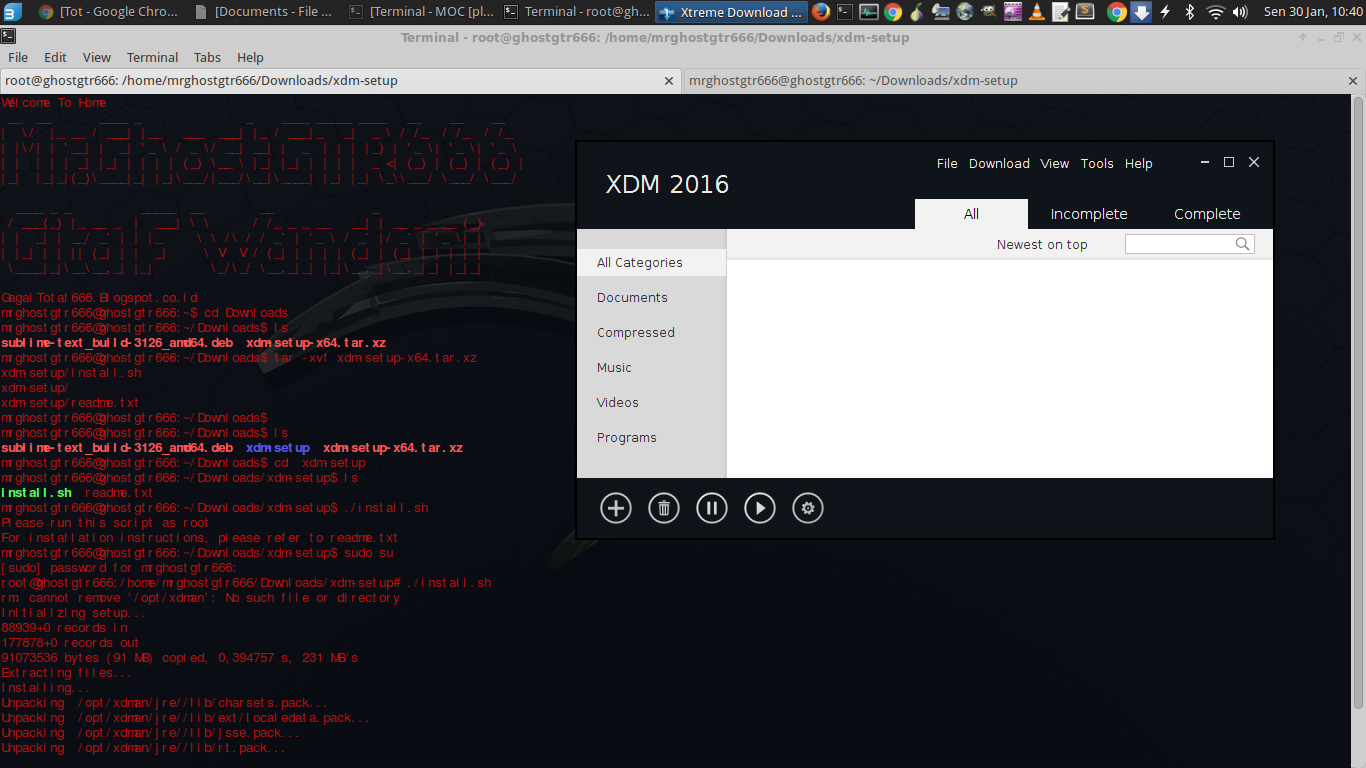This screenshot has height=768, width=1366.
Task: Open Wi-Fi network indicator
Action: (1216, 12)
